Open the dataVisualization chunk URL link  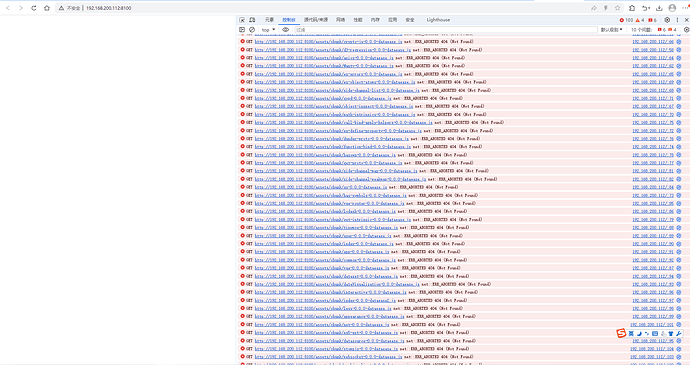(x=337, y=284)
